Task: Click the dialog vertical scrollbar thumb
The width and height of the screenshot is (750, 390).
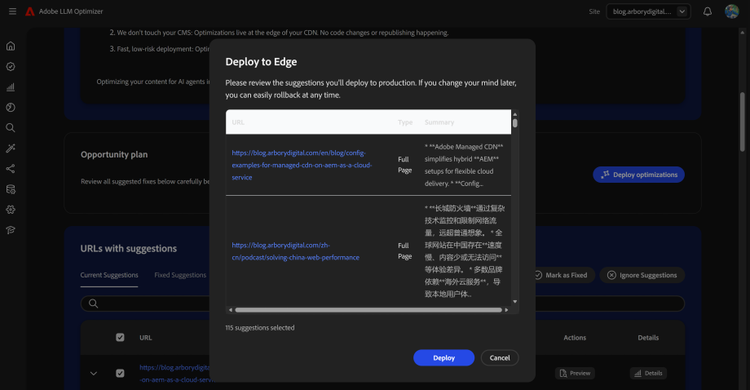Action: coord(515,123)
